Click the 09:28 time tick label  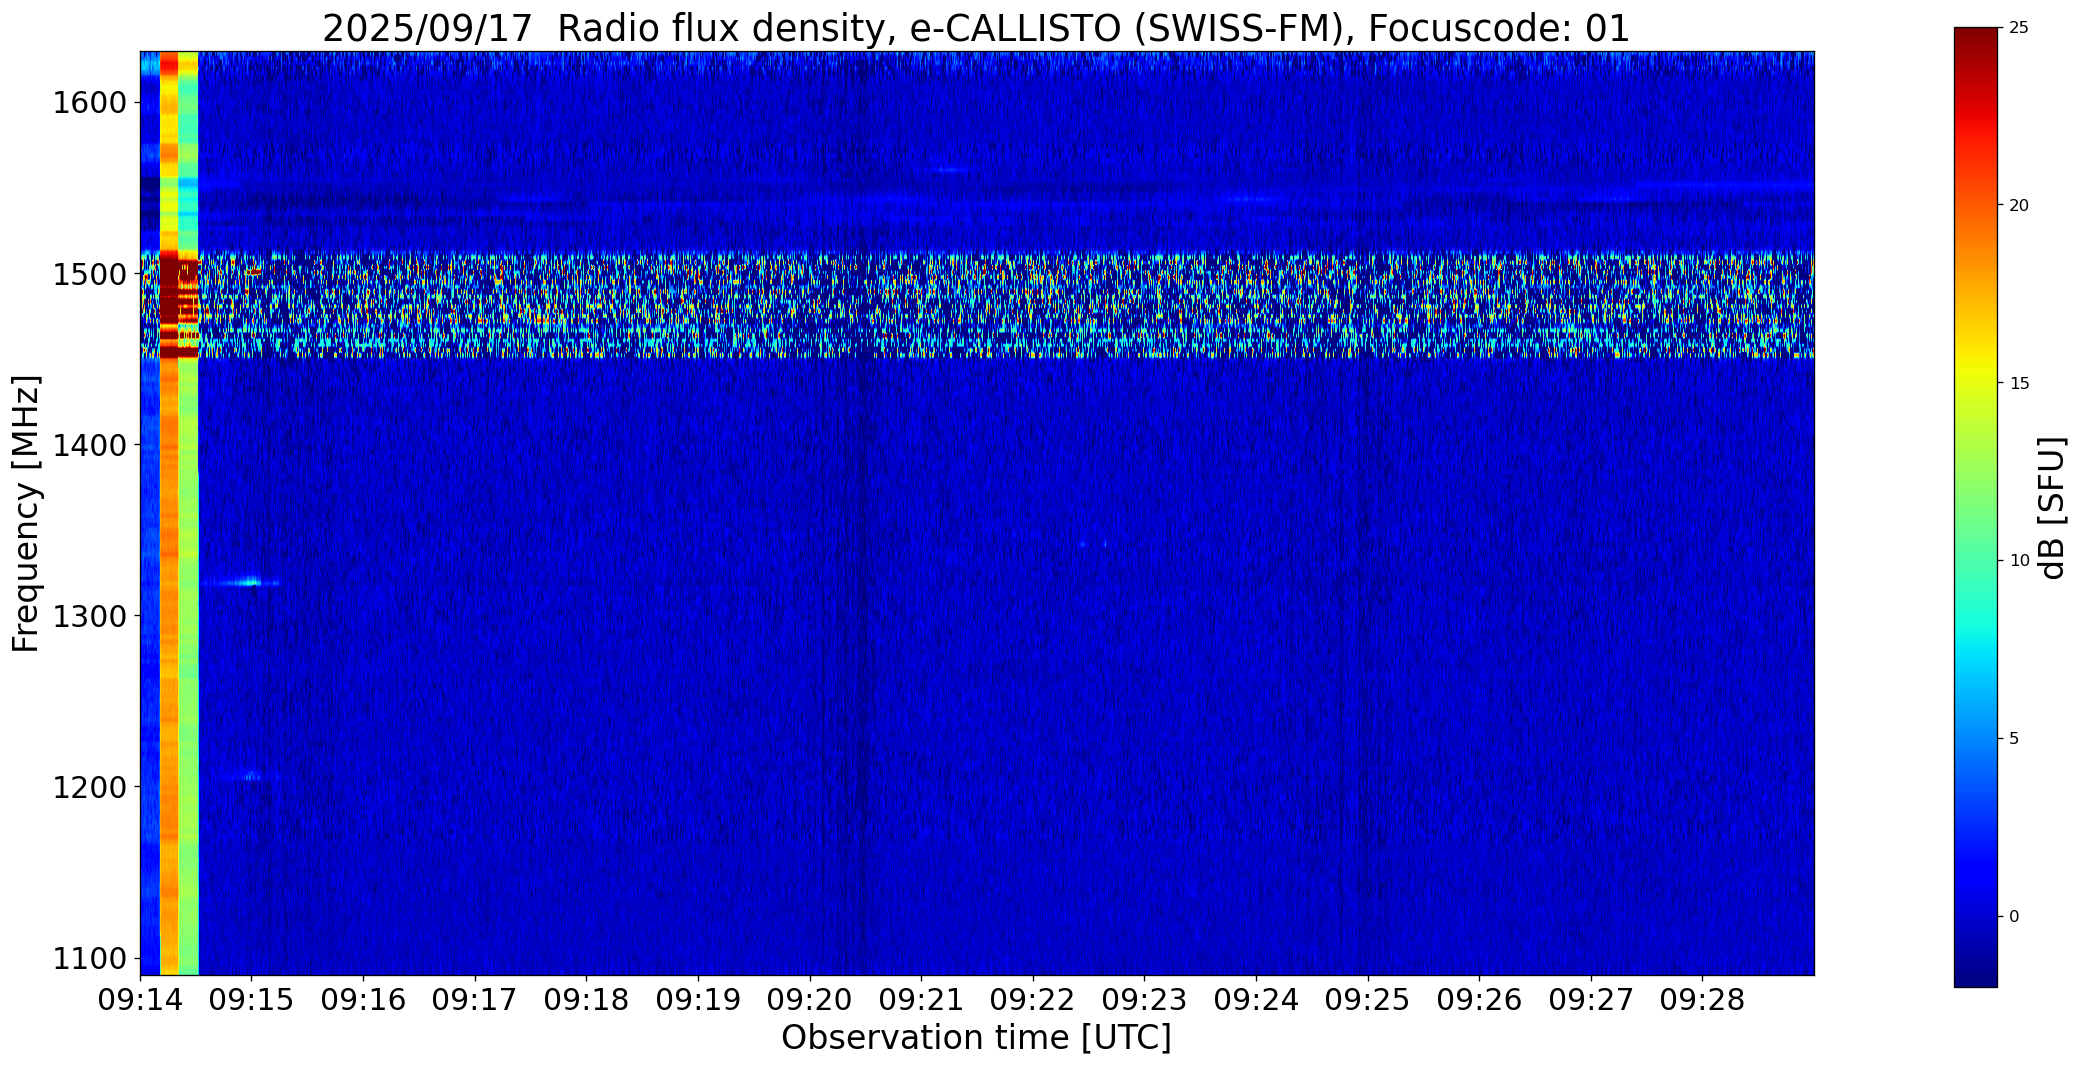pos(1703,1000)
